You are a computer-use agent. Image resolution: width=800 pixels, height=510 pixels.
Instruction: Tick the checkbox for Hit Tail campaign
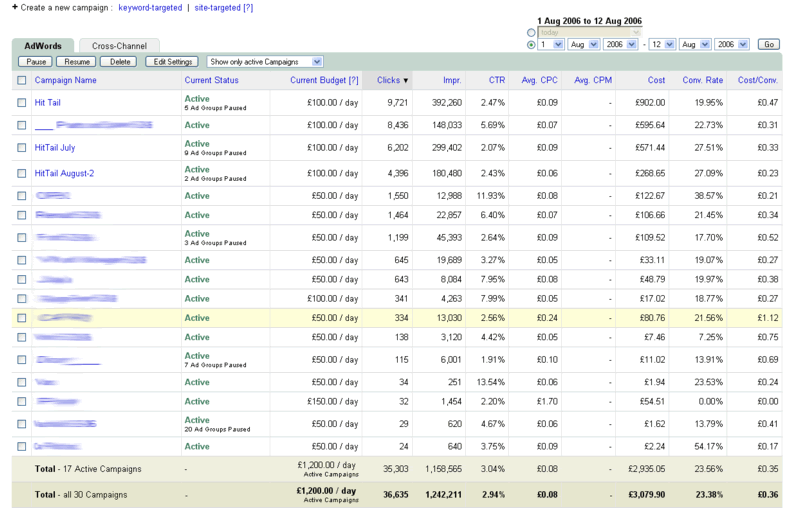coord(22,103)
